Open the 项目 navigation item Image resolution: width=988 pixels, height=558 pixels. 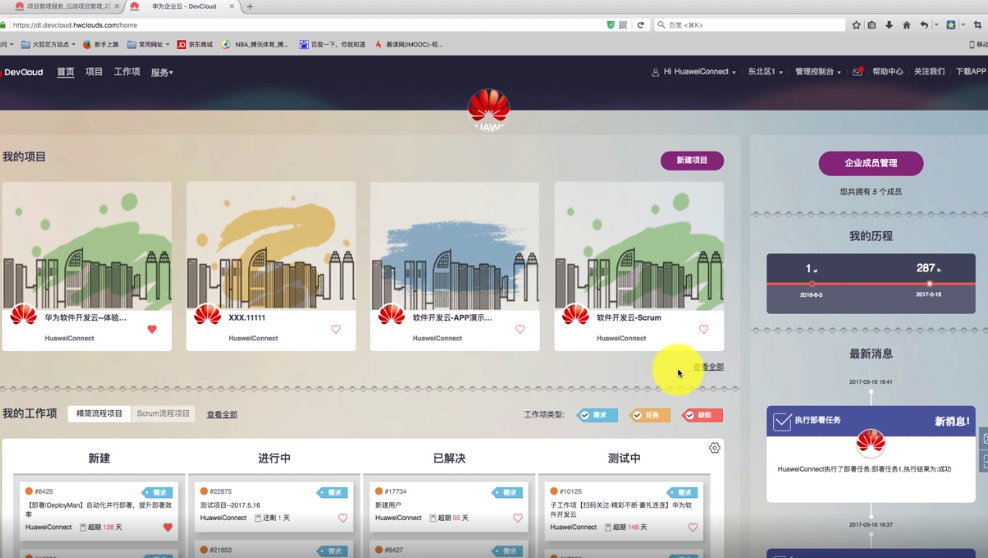pos(94,72)
